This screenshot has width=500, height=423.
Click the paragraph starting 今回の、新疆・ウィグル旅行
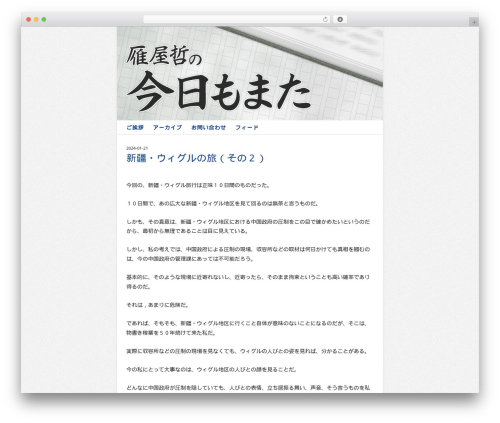[x=198, y=185]
